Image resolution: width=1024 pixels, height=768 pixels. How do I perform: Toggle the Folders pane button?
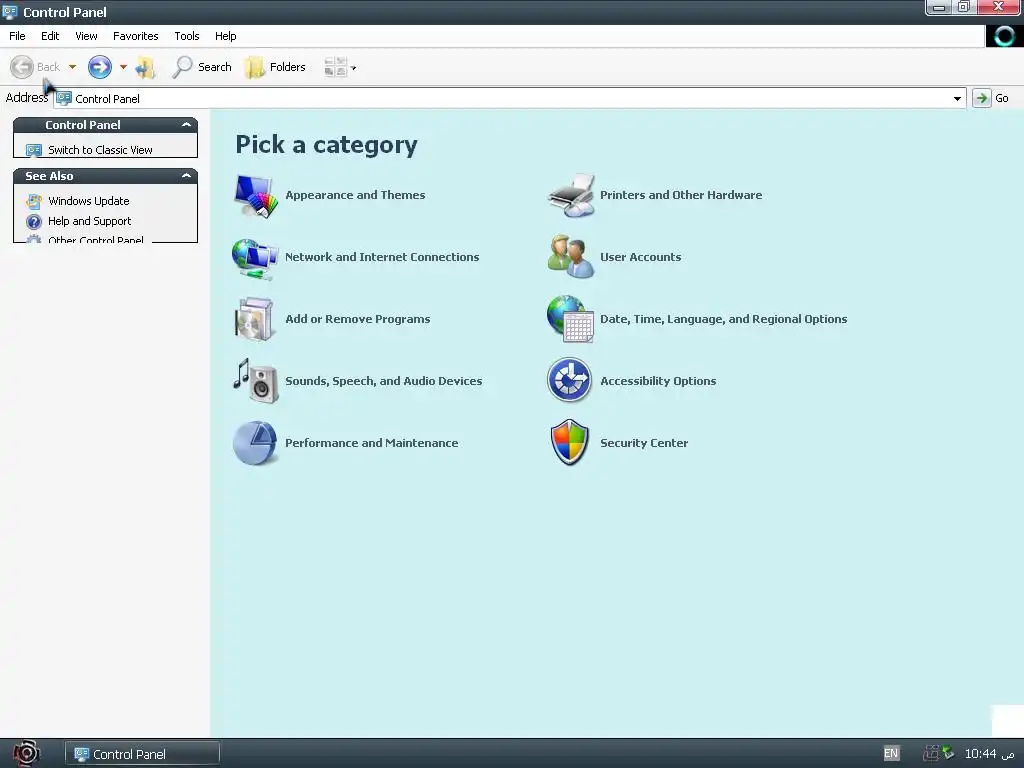(x=275, y=67)
